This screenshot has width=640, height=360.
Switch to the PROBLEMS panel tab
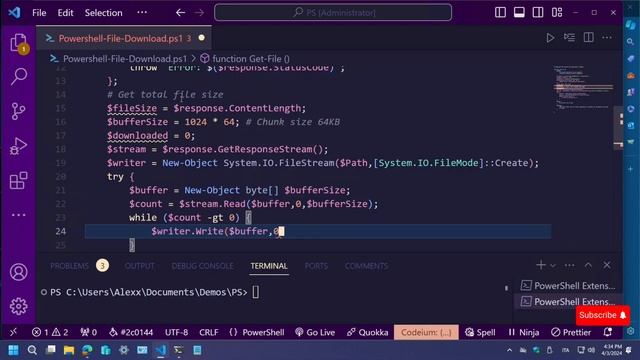coord(69,266)
